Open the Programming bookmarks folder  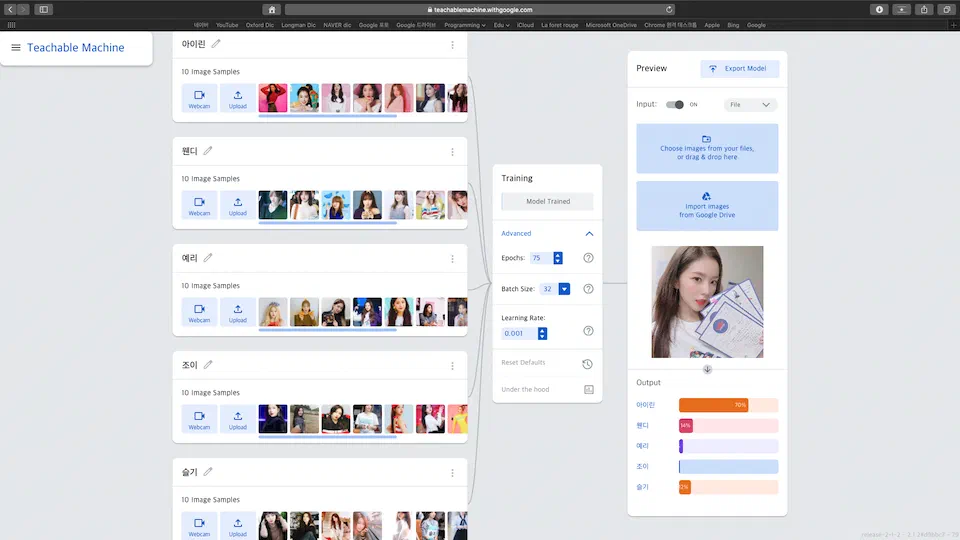coord(464,25)
